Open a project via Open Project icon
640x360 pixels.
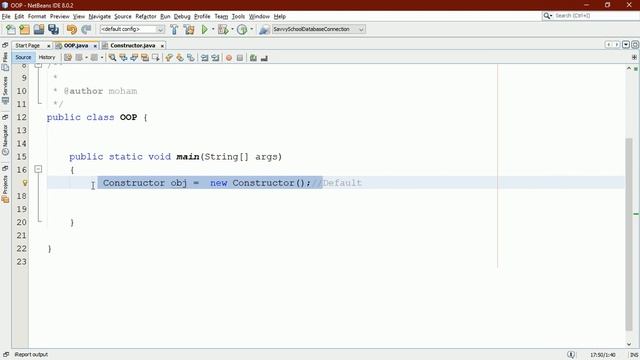tap(39, 29)
